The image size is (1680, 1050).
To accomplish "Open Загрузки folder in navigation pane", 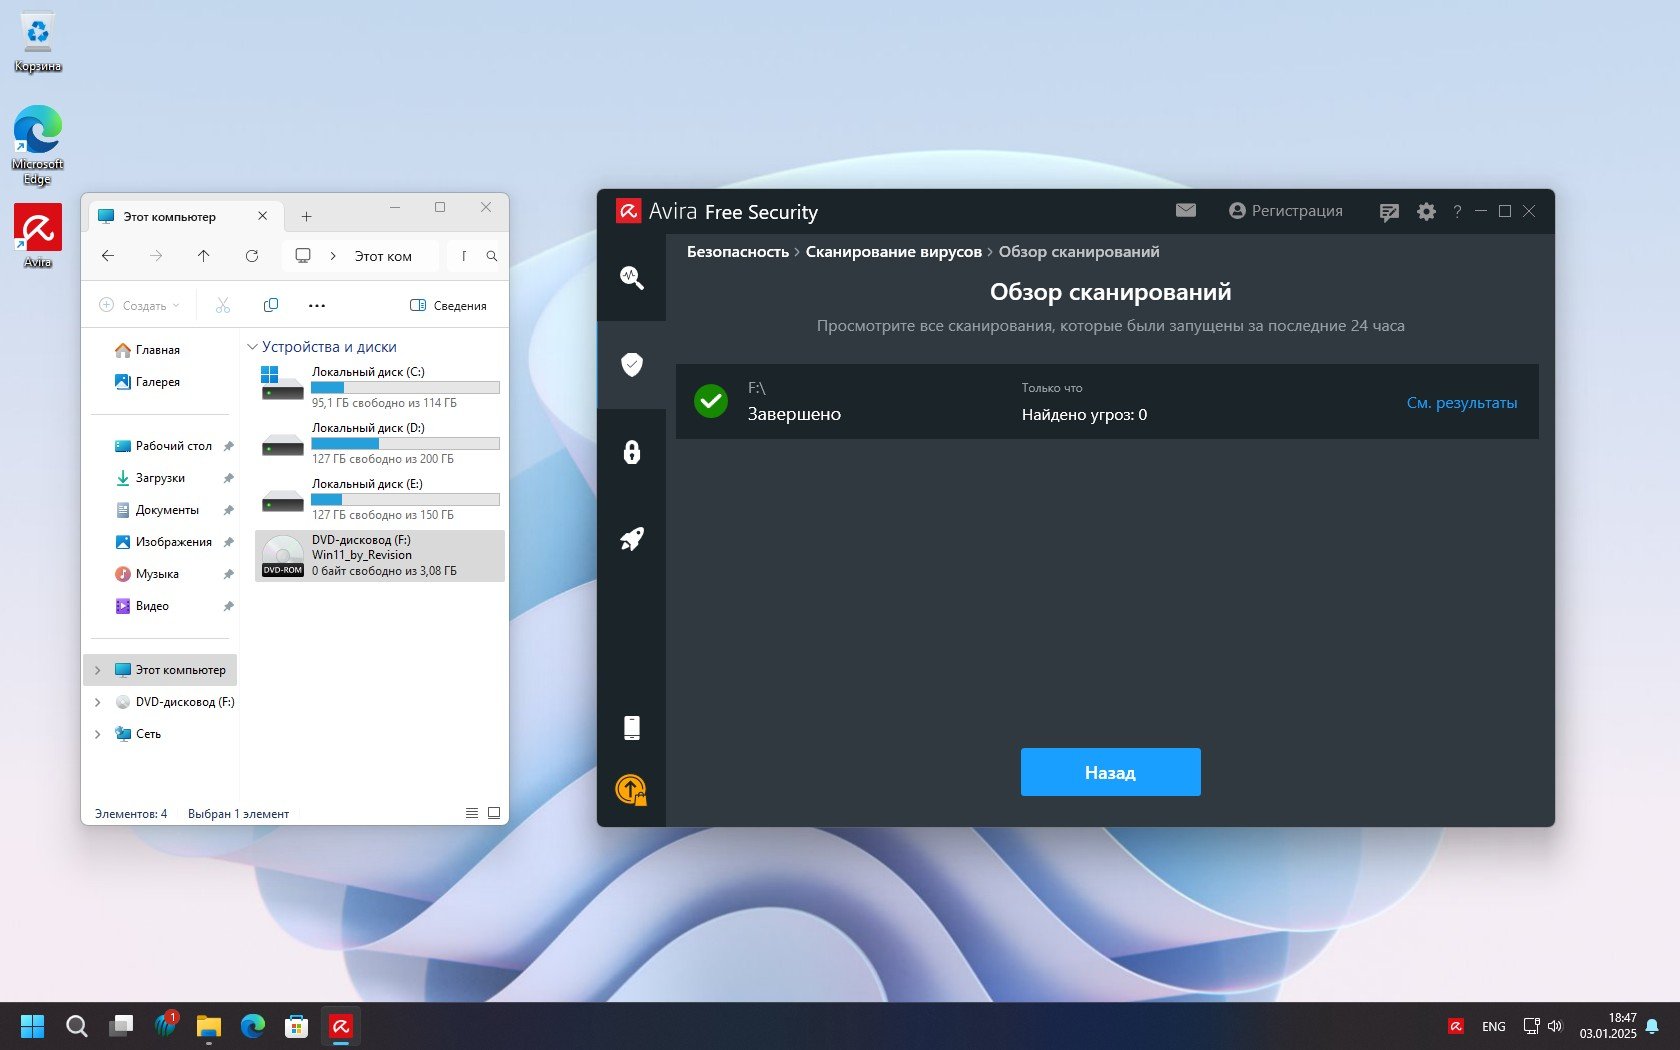I will pos(160,478).
